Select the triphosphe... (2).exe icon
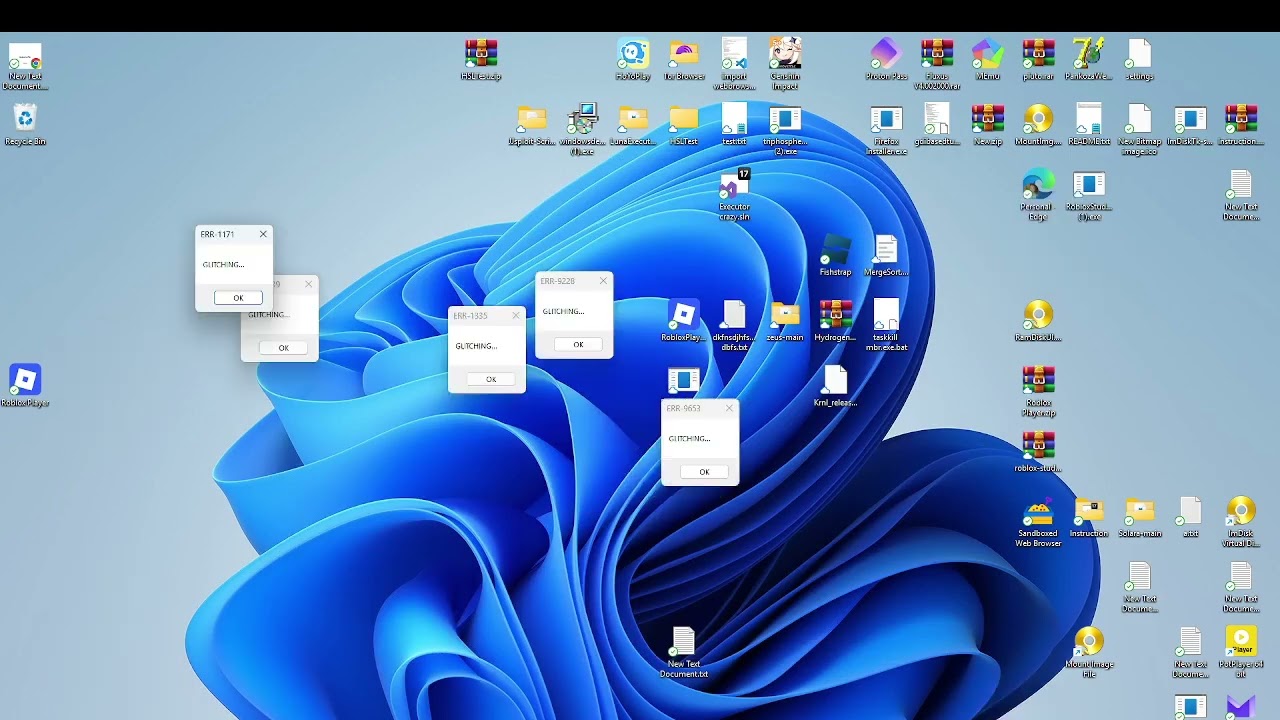Image resolution: width=1280 pixels, height=720 pixels. (x=785, y=130)
